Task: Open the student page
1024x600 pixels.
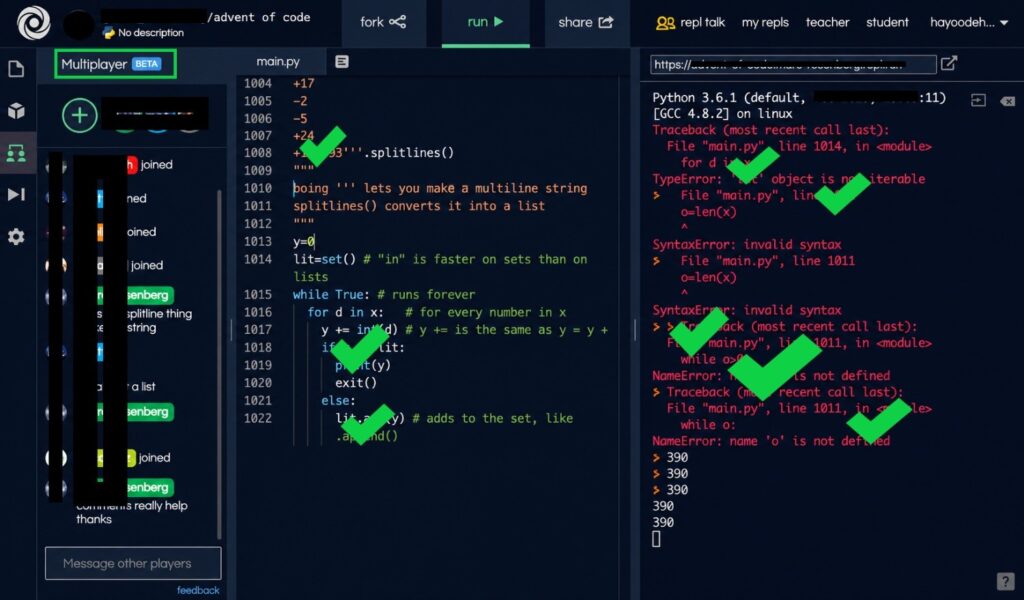Action: 887,22
